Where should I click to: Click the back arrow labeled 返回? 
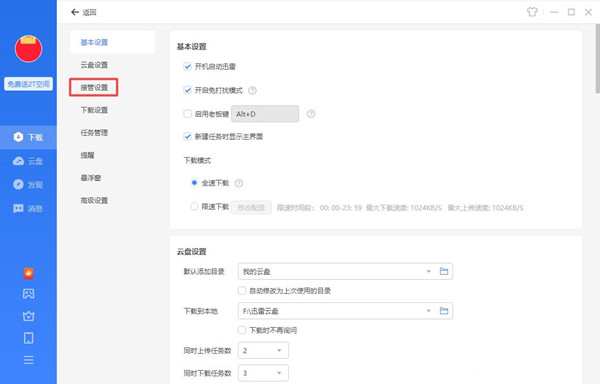[x=83, y=12]
